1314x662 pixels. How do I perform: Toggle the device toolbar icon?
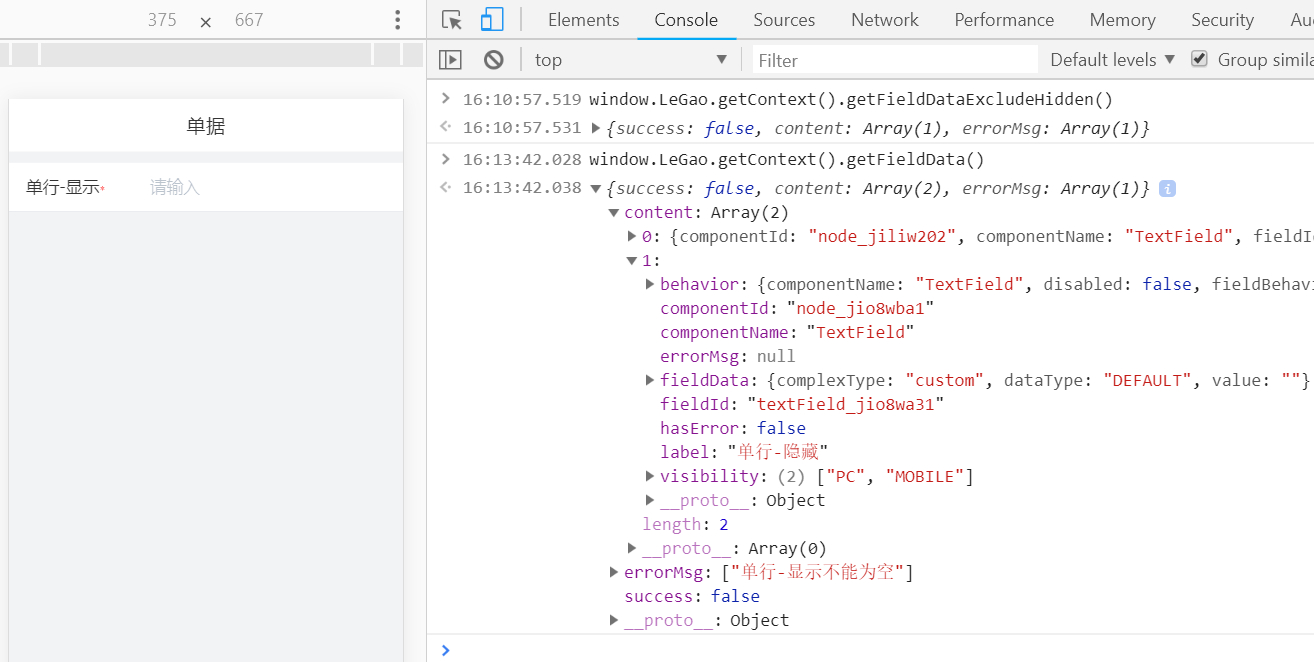click(x=491, y=20)
